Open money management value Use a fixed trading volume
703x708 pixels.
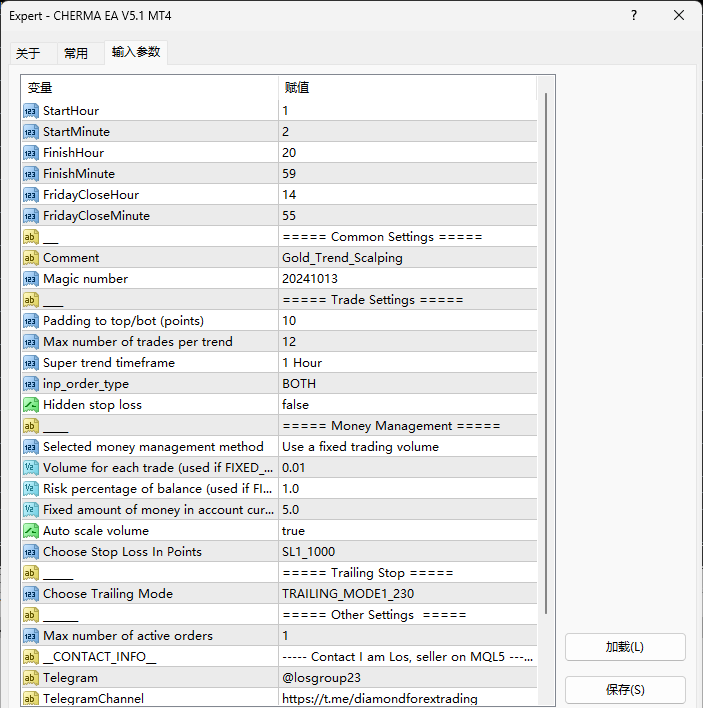(x=408, y=447)
